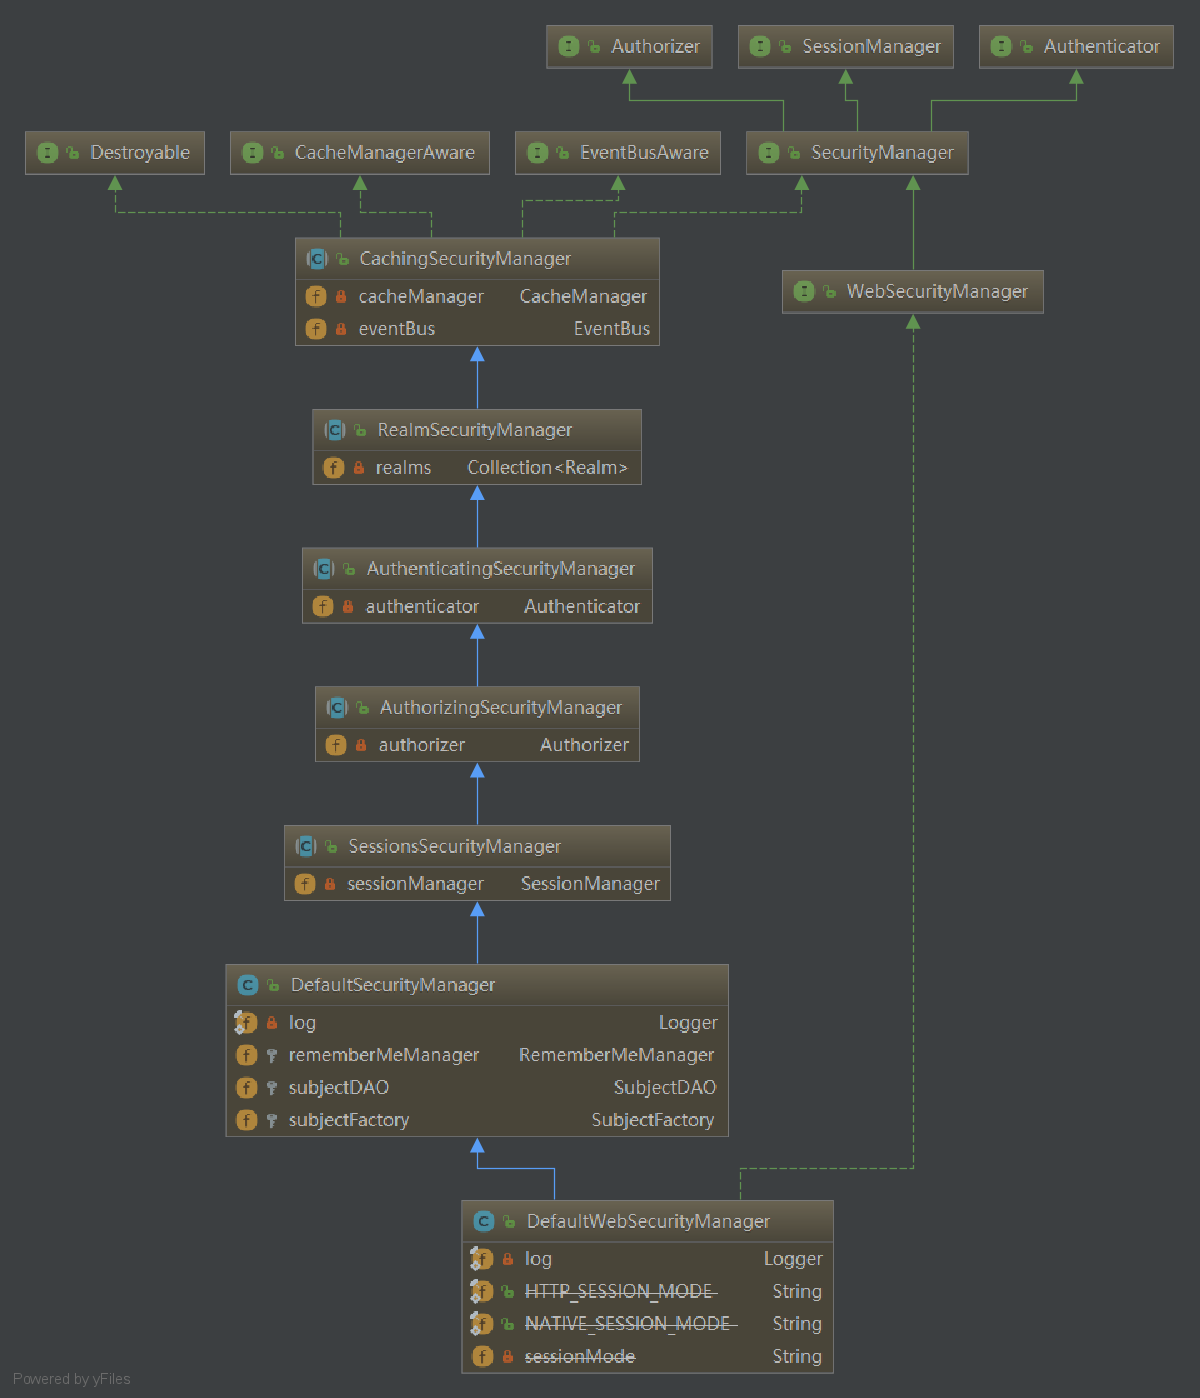Click the field icon beside authorizer
Screen dimensions: 1200x1398
(x=336, y=745)
